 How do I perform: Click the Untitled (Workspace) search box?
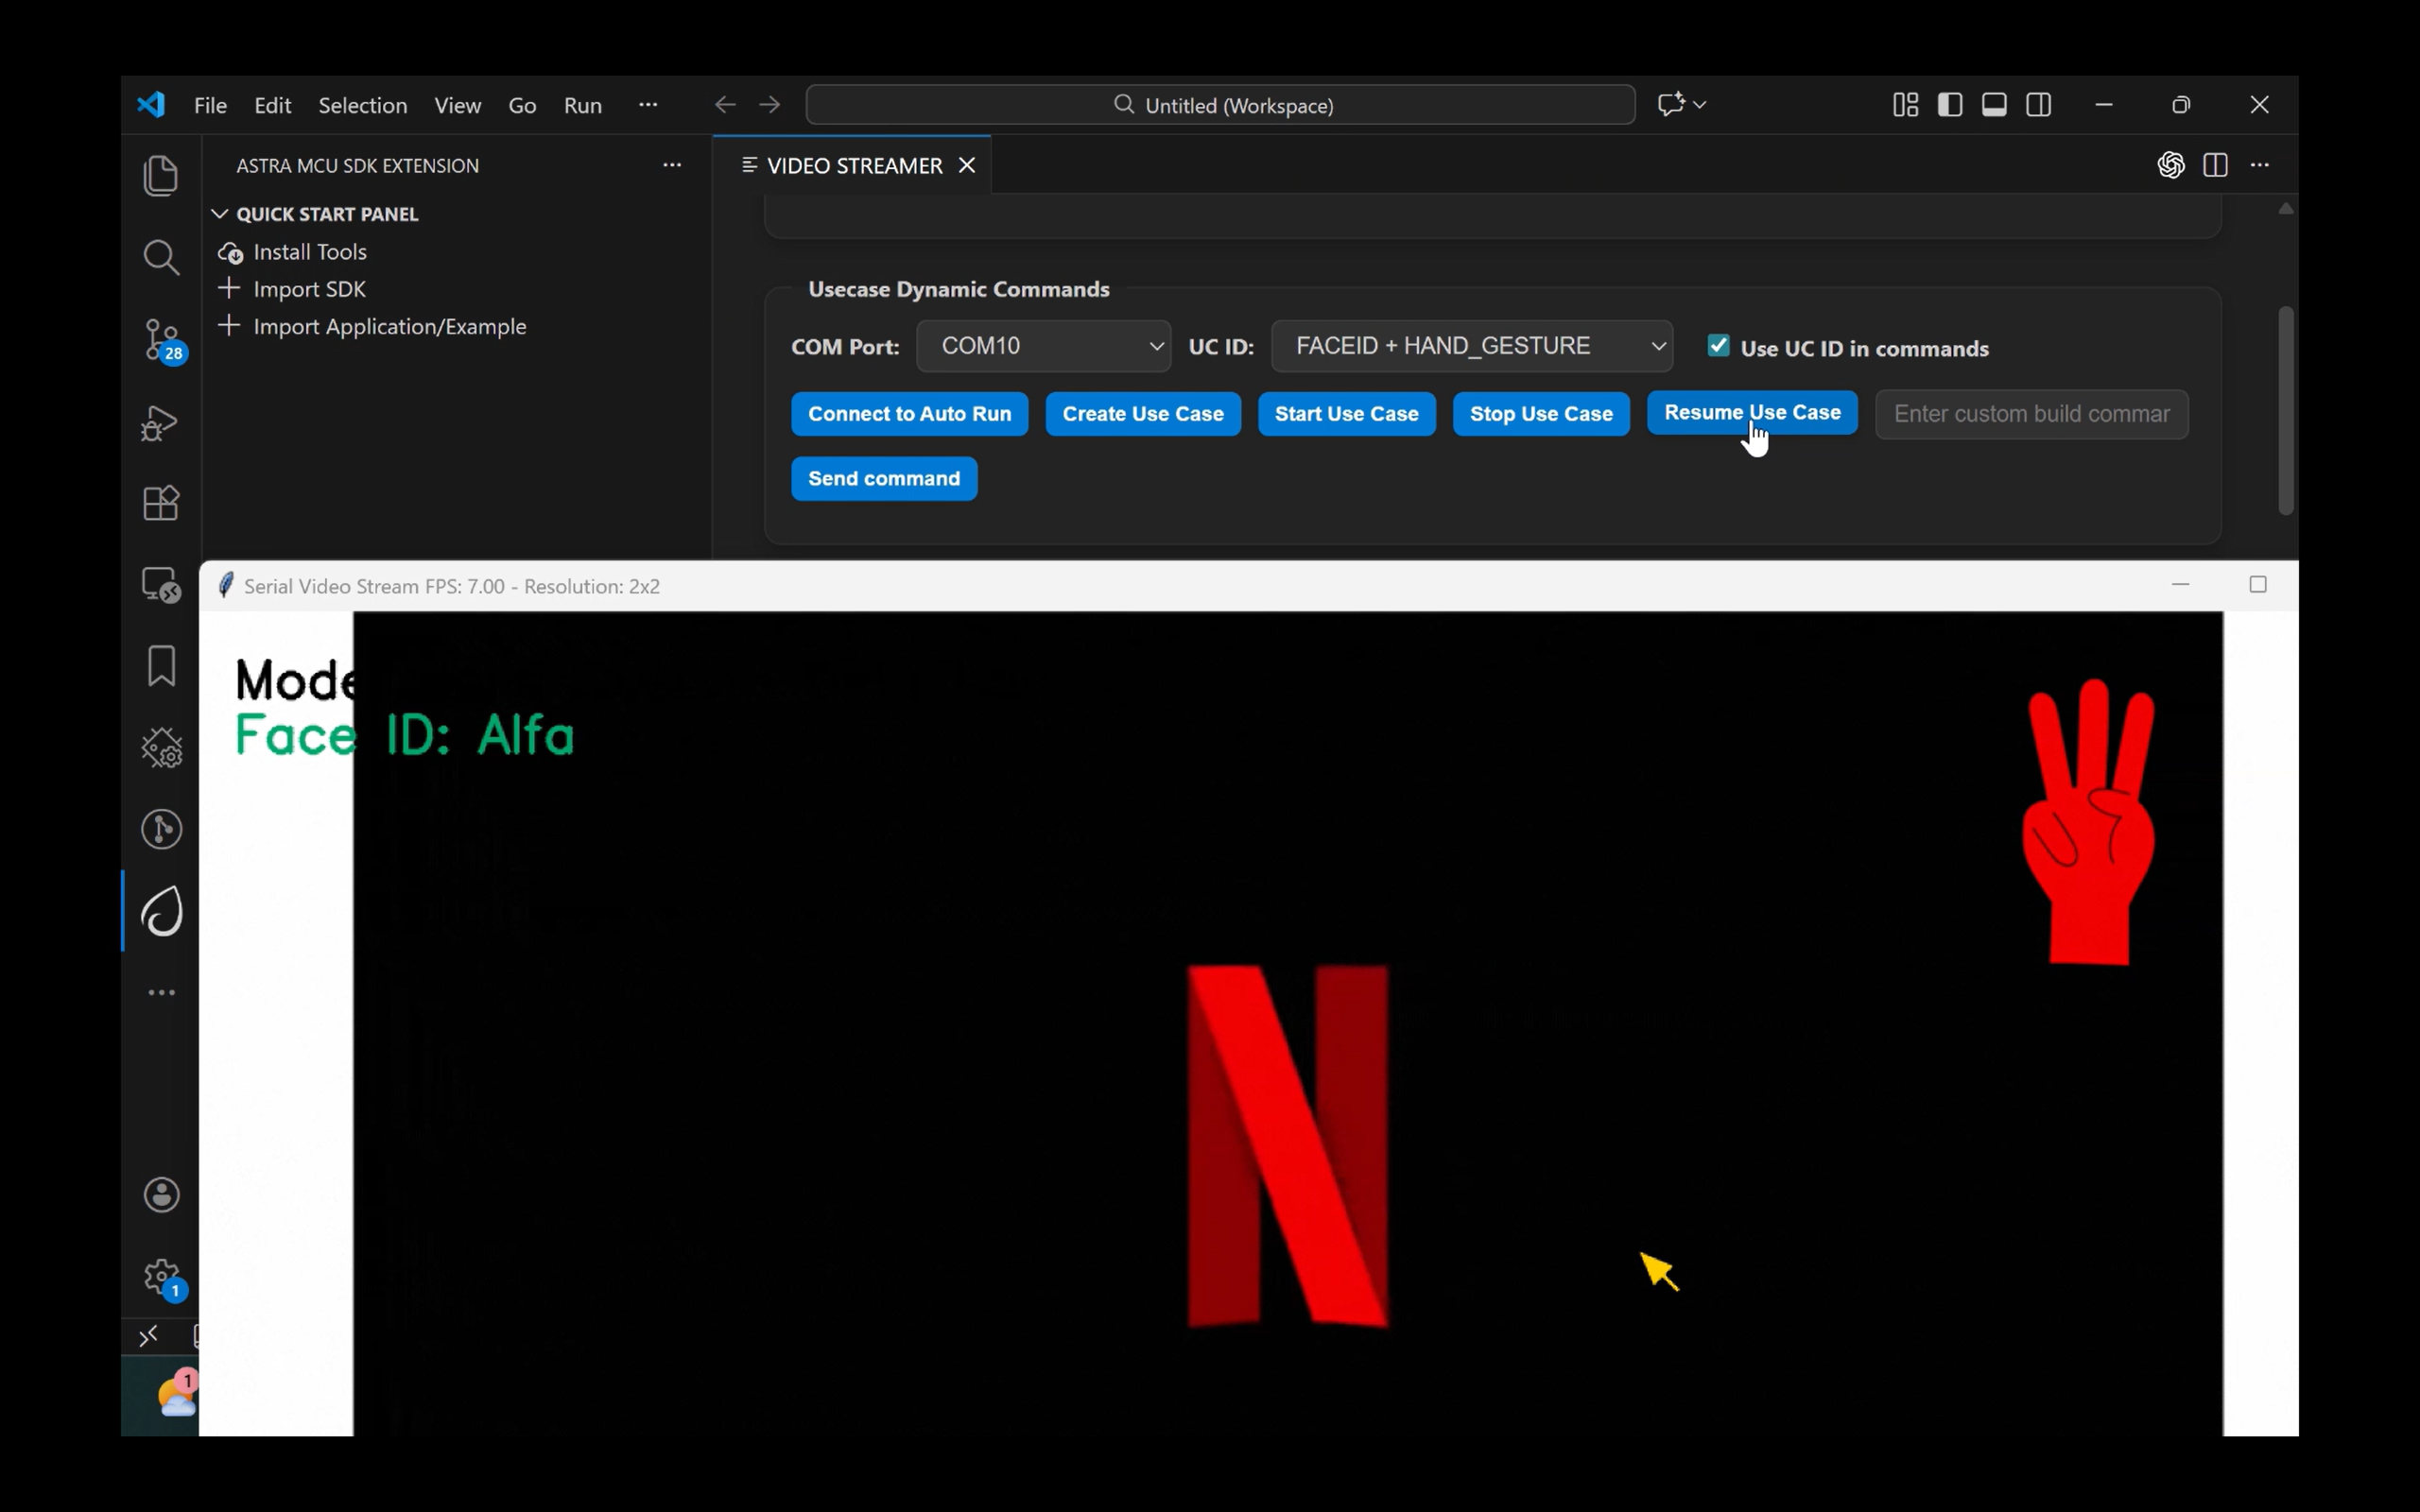point(1220,105)
